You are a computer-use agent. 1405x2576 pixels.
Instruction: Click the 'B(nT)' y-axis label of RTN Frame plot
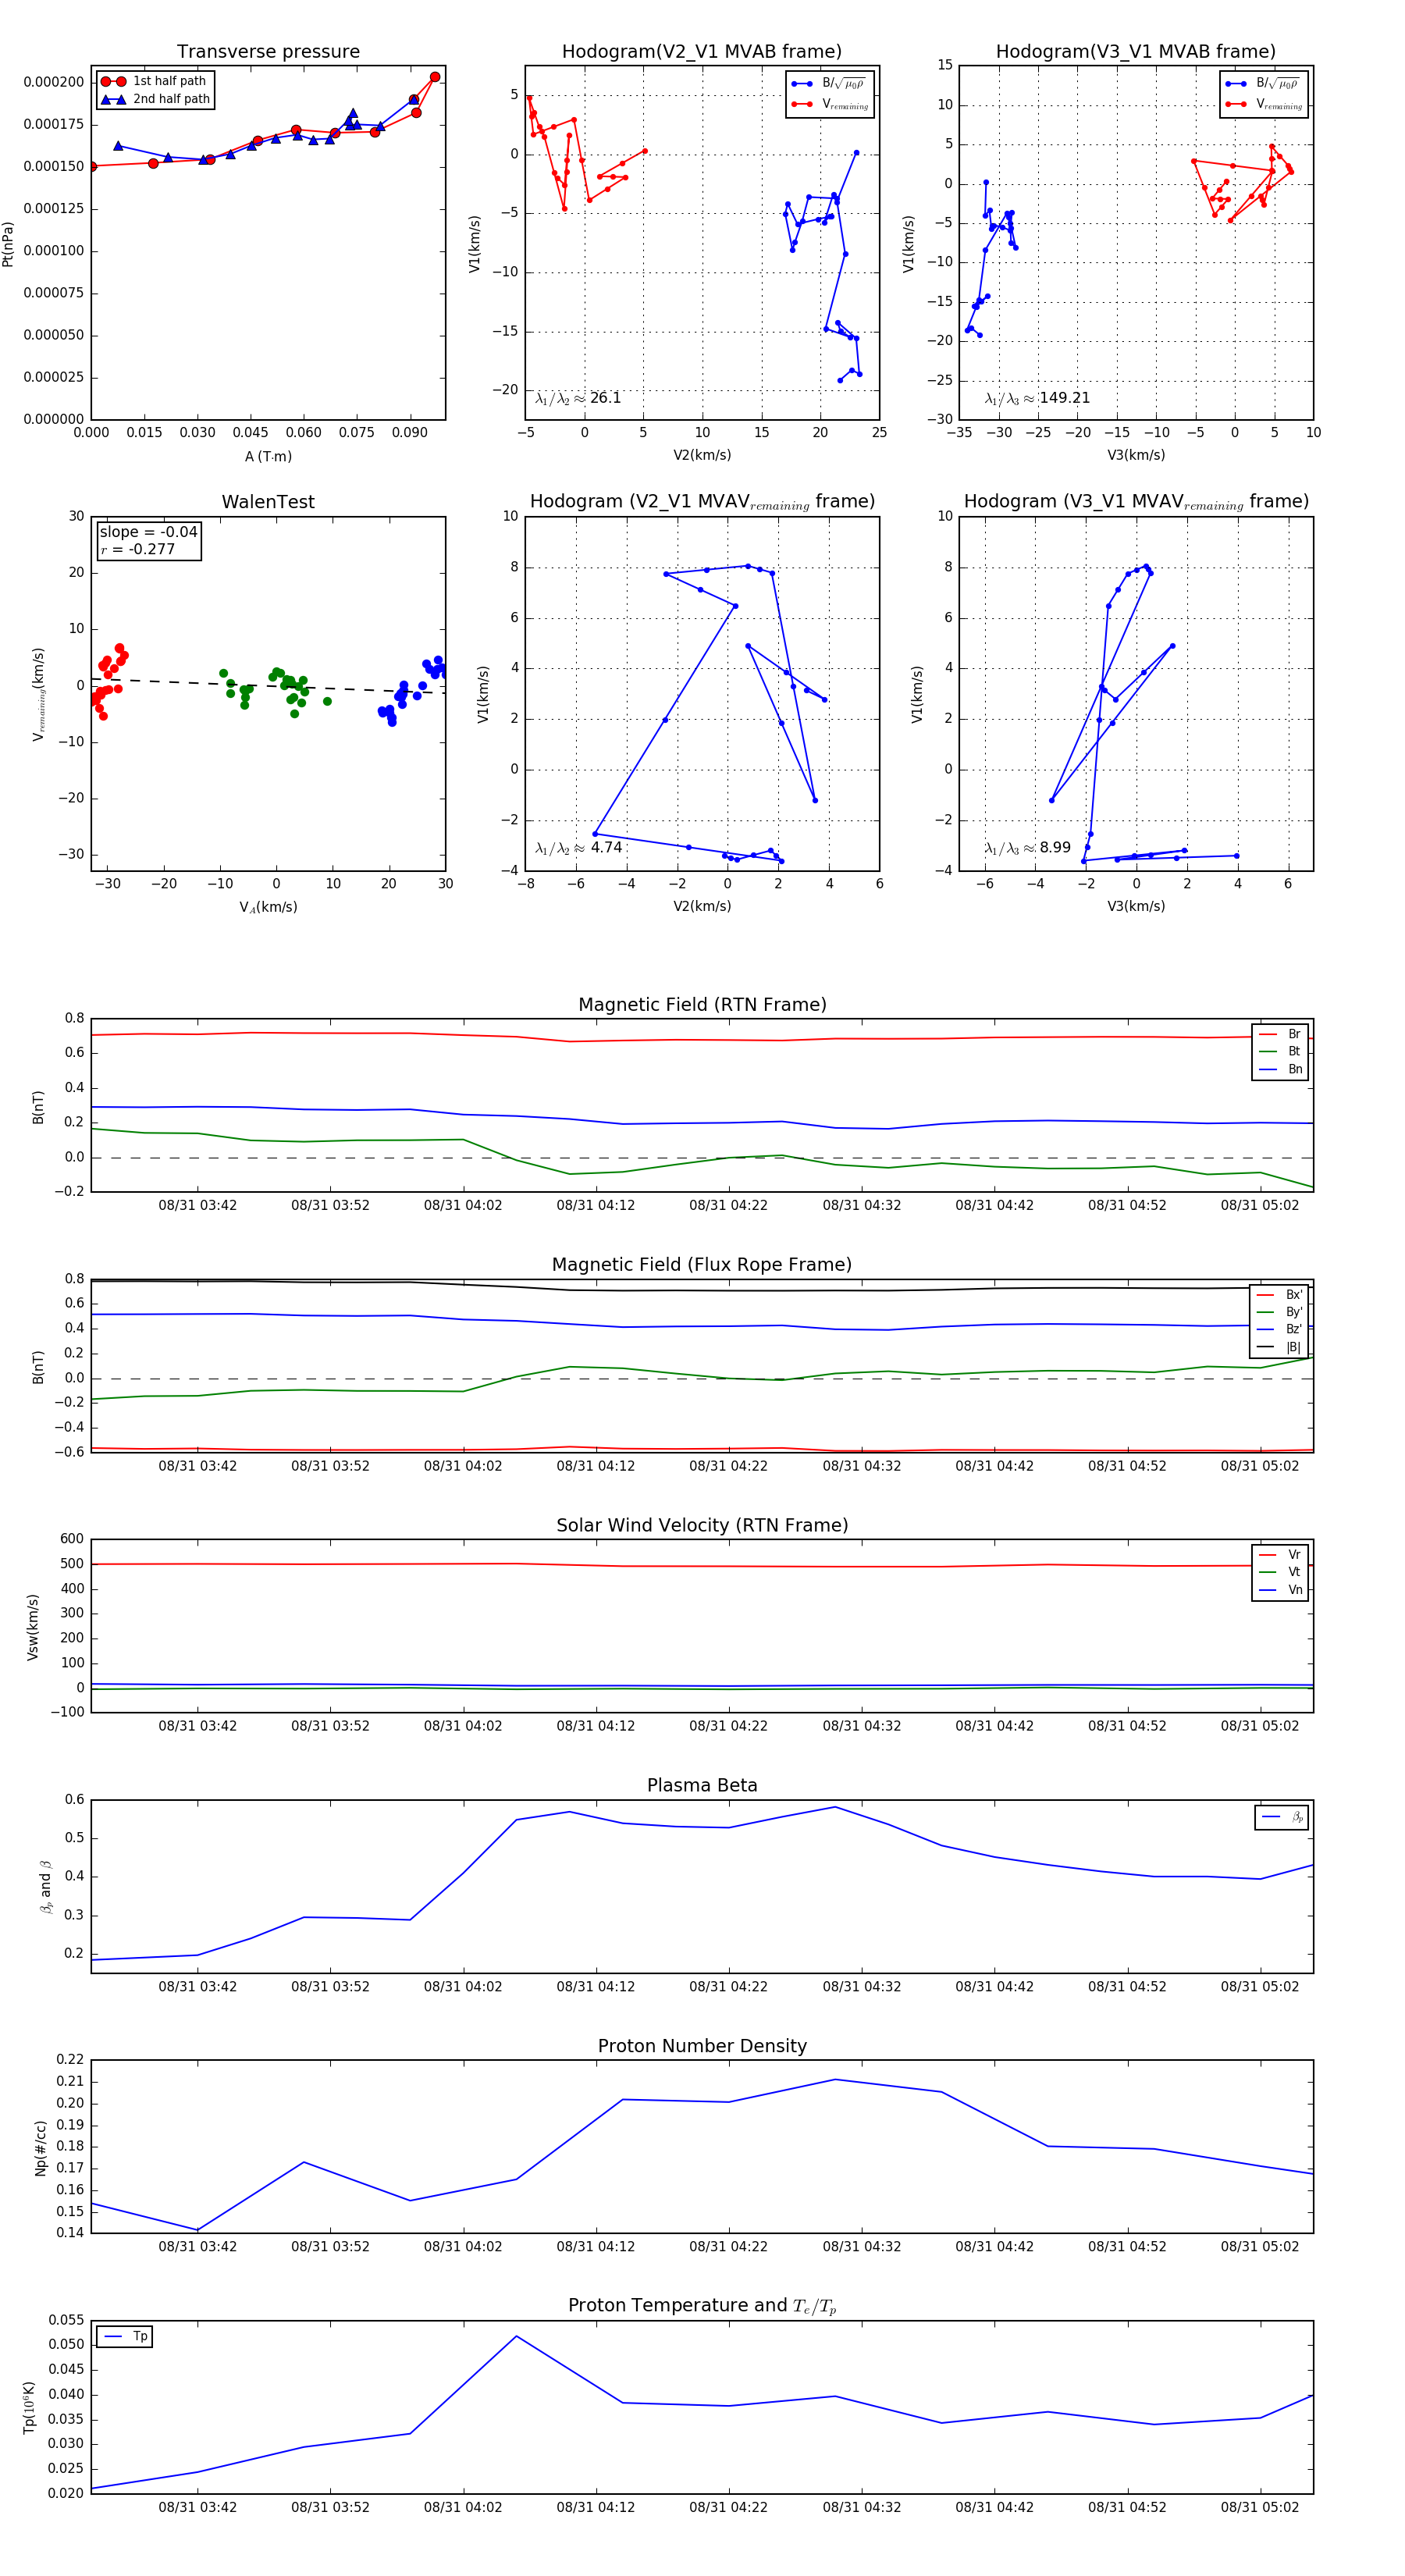point(38,1107)
